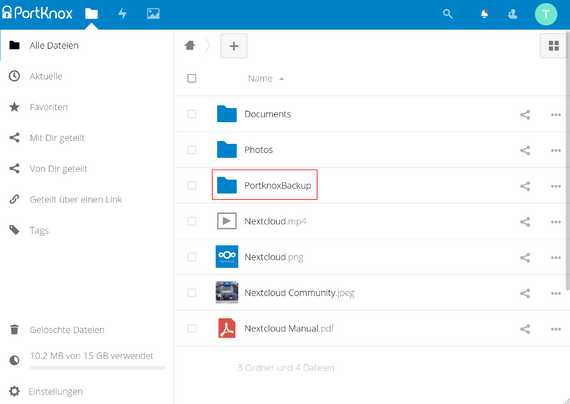This screenshot has width=570, height=404.
Task: Click Nextcloud Community.jpeg thumbnail
Action: pyautogui.click(x=227, y=292)
